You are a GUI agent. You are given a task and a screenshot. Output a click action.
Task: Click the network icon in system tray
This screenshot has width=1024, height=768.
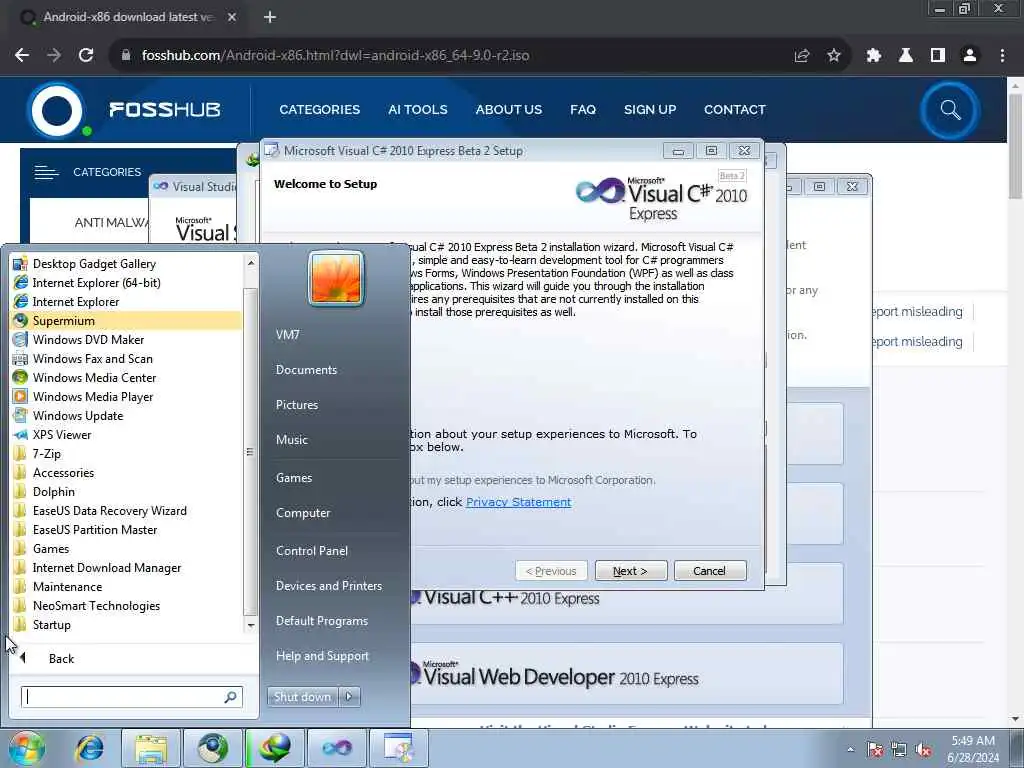click(899, 750)
